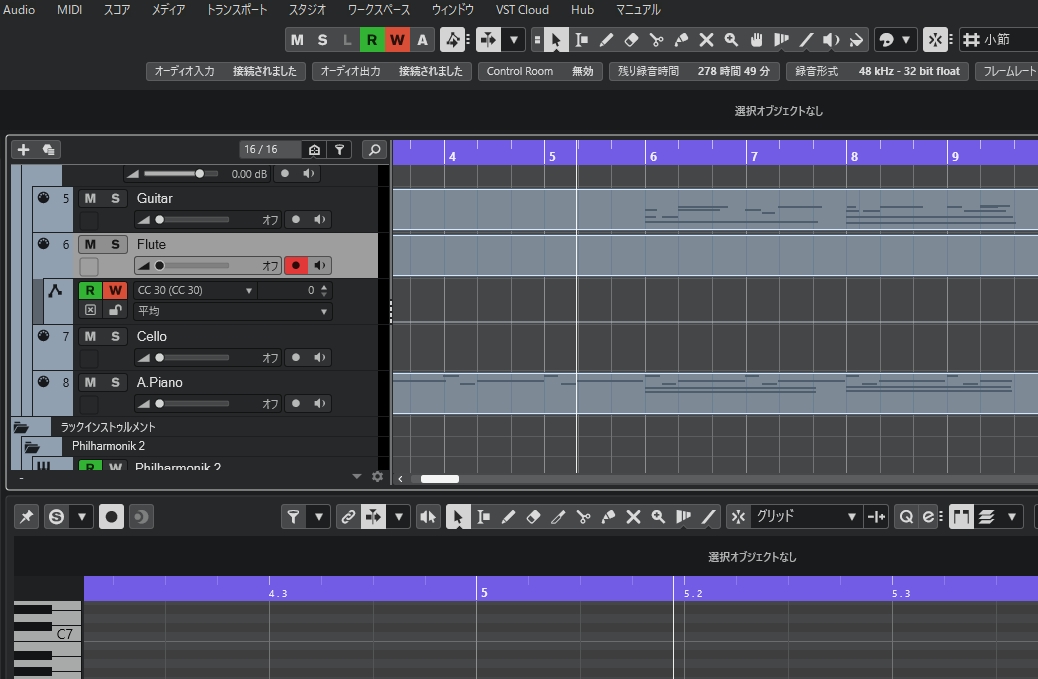Open the Hub menu
This screenshot has height=679, width=1038.
pyautogui.click(x=583, y=10)
